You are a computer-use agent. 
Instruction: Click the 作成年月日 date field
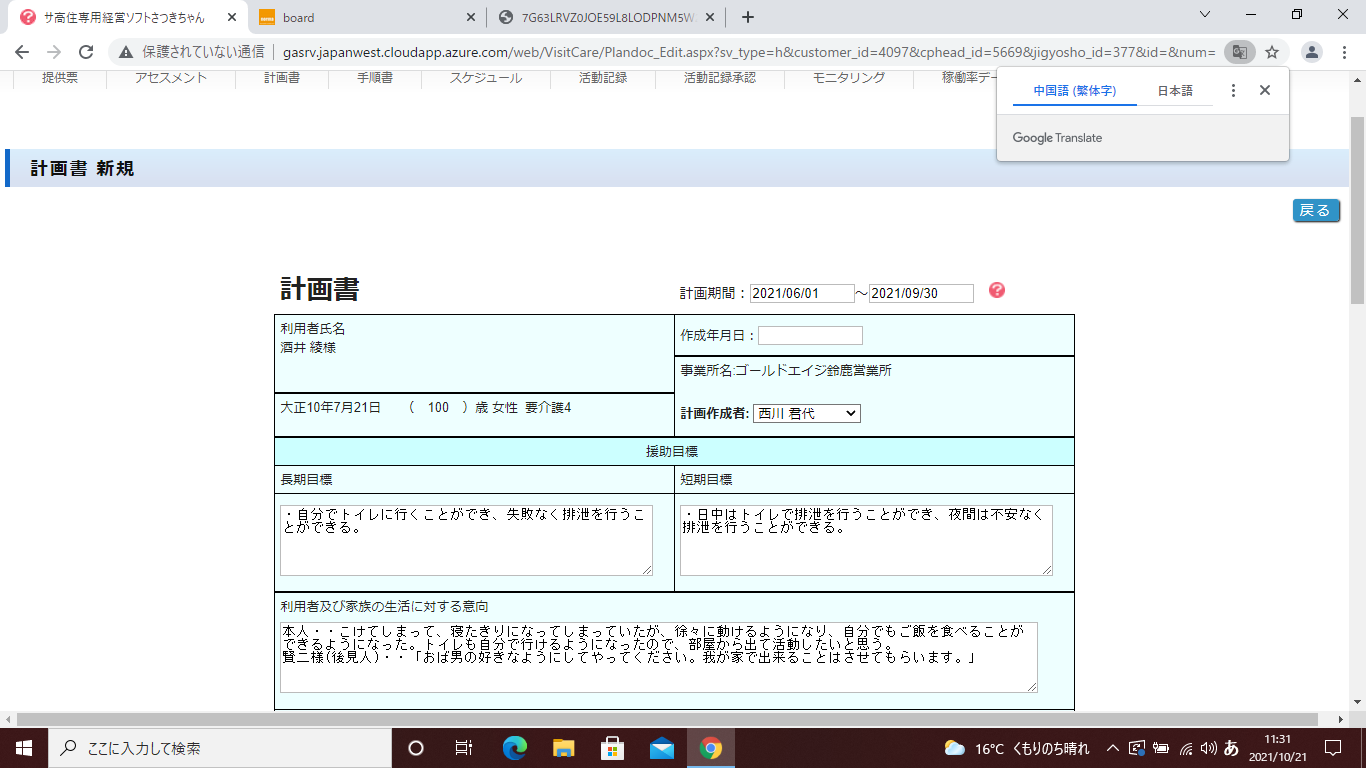click(x=810, y=335)
